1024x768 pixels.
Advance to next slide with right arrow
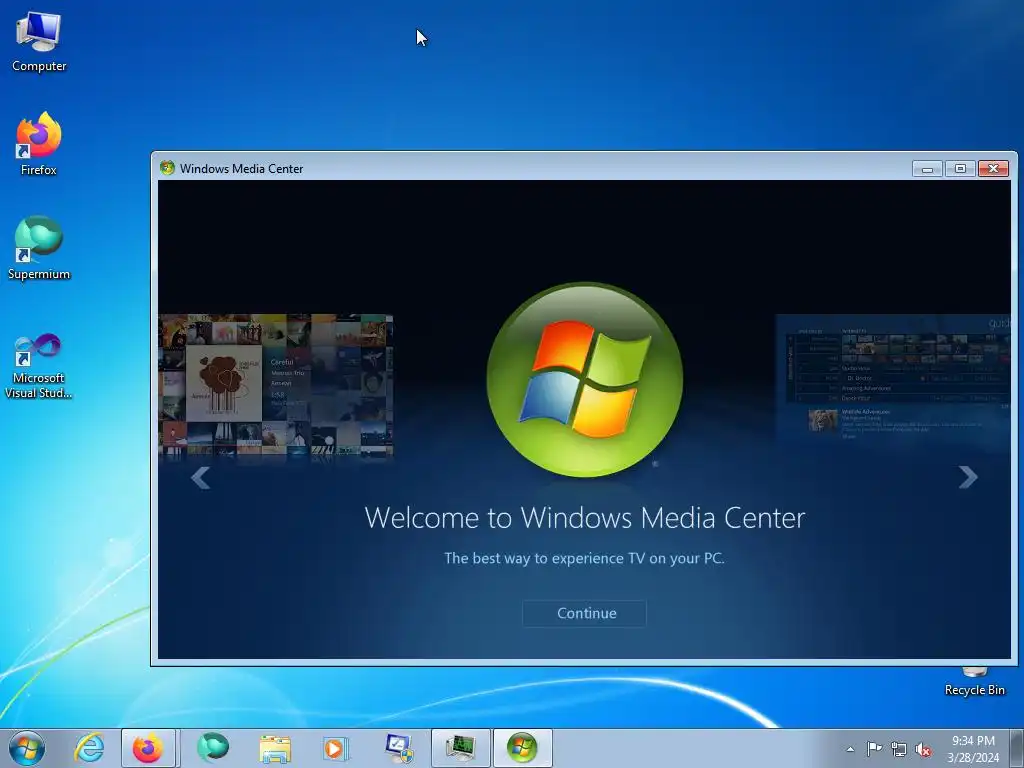click(968, 477)
